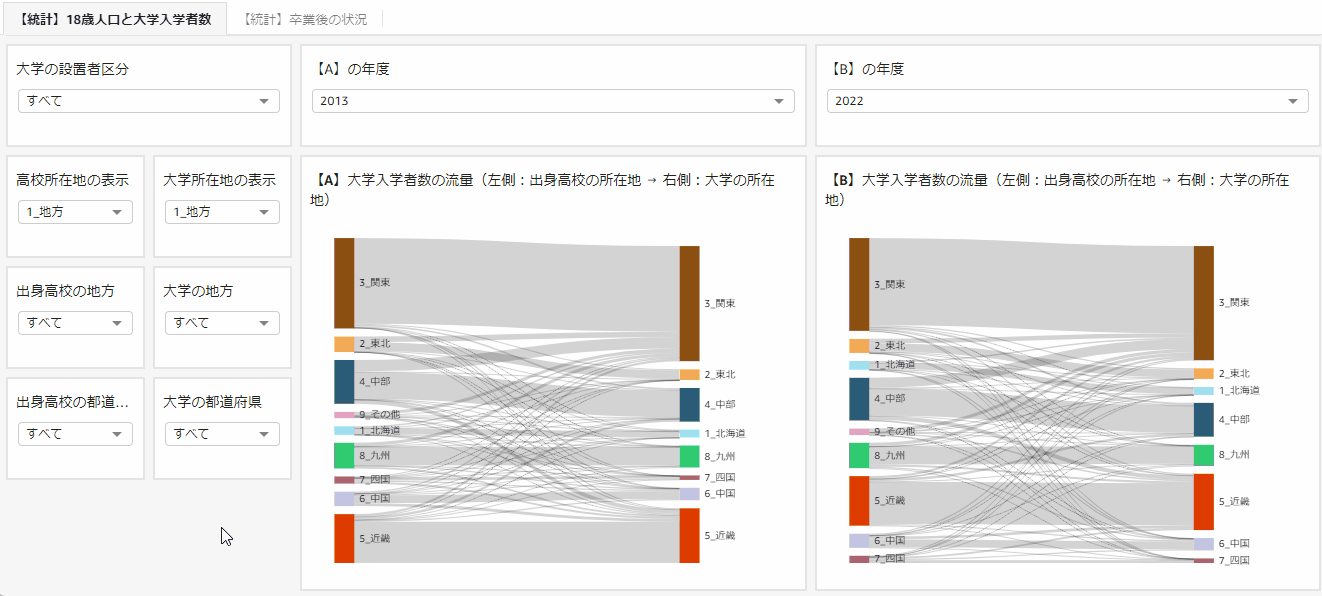The image size is (1322, 596).
Task: Click chart B's left-side dark blue 4_中部 node
Action: click(x=859, y=398)
